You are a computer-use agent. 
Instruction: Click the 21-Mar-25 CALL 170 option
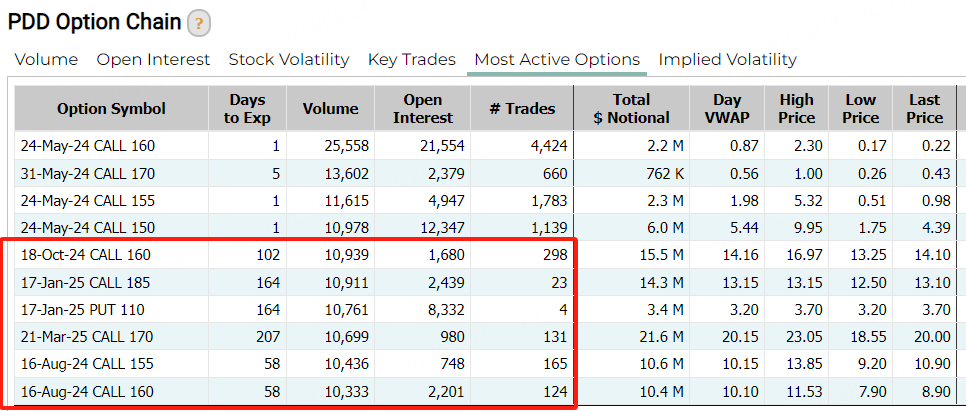point(87,337)
